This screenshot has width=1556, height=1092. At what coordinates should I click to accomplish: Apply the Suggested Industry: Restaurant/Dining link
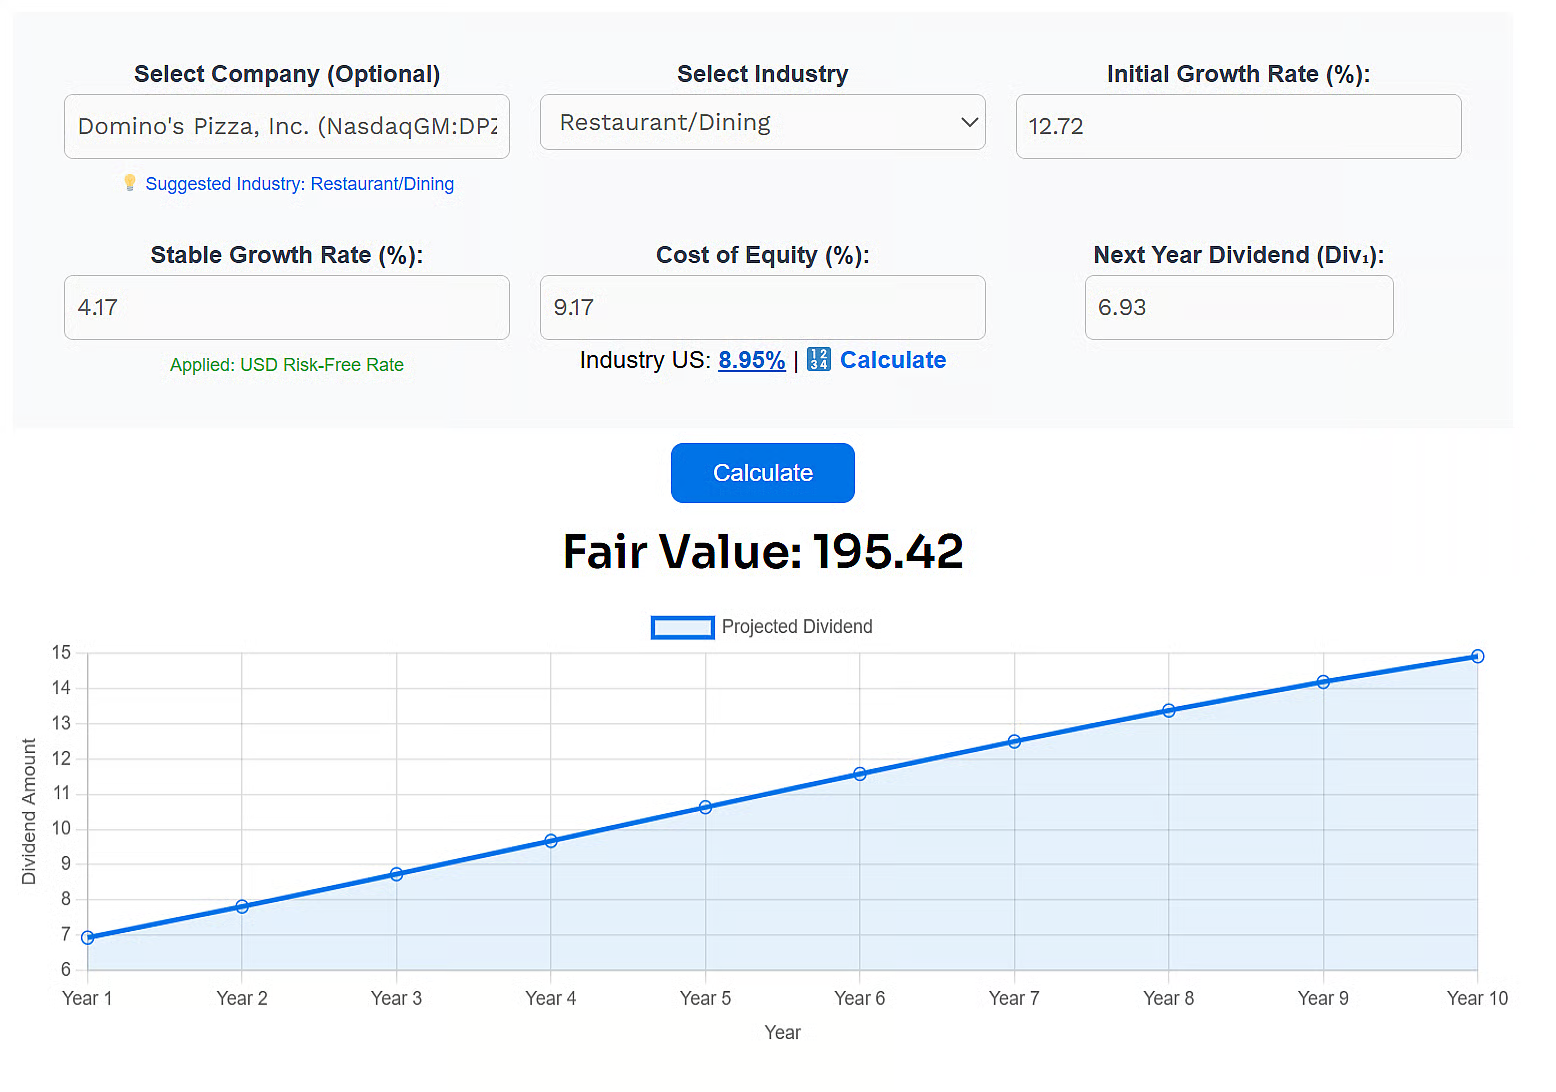pyautogui.click(x=299, y=184)
